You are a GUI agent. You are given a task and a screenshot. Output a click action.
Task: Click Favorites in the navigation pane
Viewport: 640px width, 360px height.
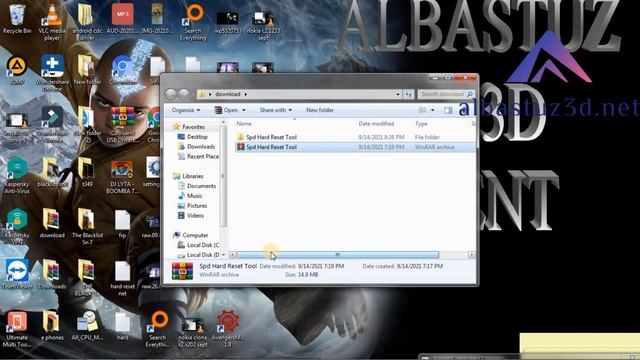[x=193, y=127]
